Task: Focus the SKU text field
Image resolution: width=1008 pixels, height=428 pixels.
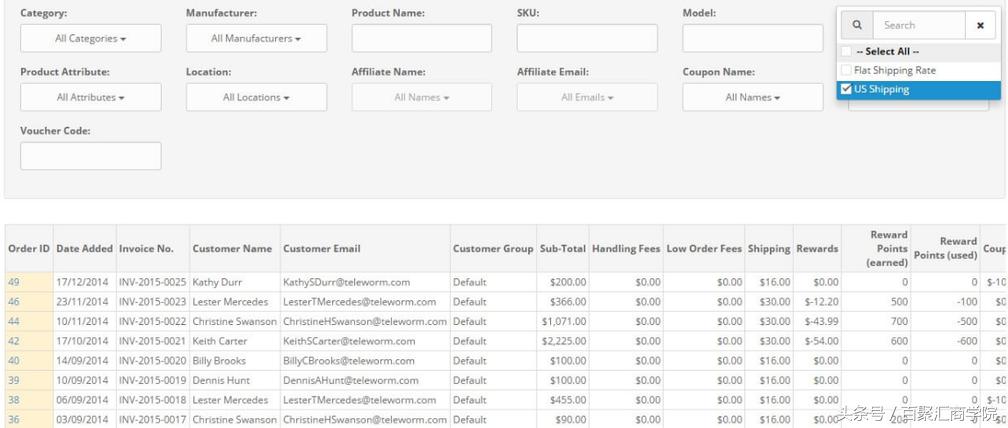Action: coord(587,39)
